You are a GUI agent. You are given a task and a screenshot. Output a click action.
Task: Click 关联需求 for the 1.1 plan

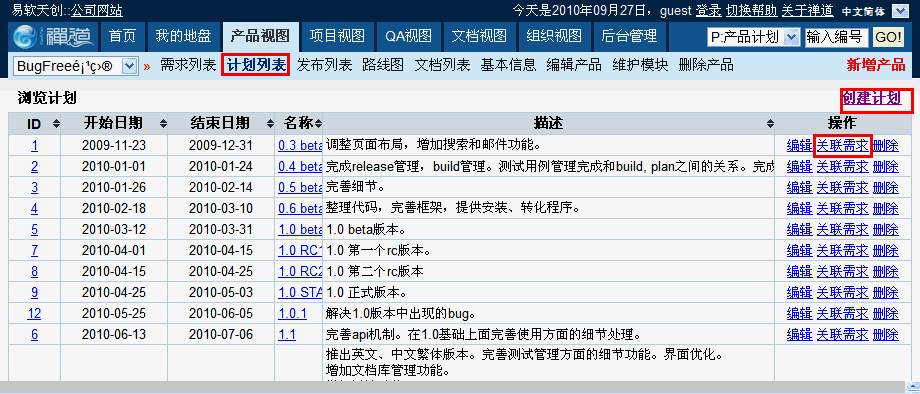tap(843, 334)
